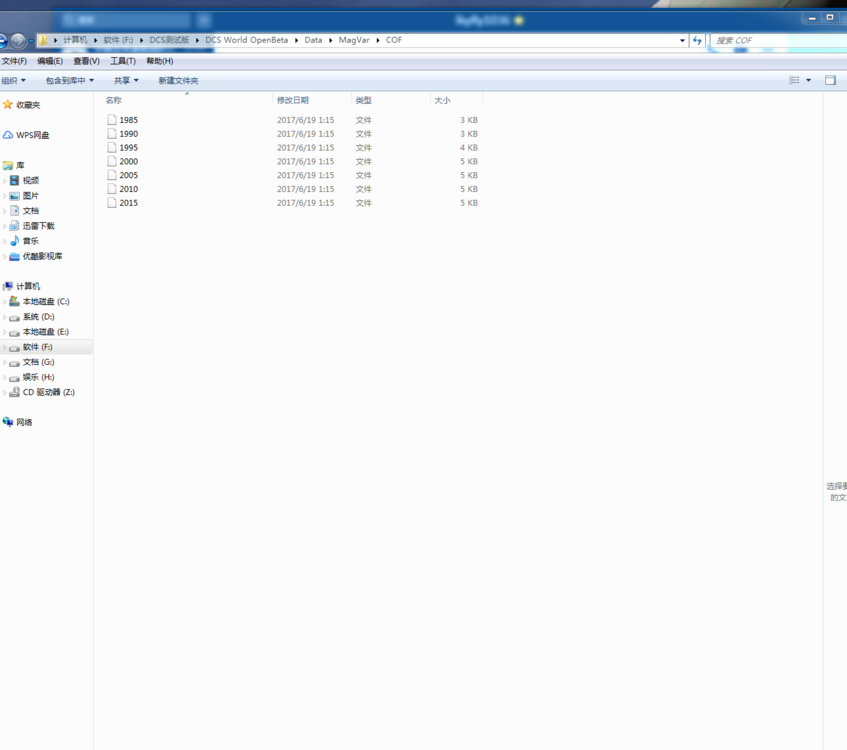This screenshot has height=750, width=847.
Task: Click 计算机 in the address path
Action: tap(75, 40)
